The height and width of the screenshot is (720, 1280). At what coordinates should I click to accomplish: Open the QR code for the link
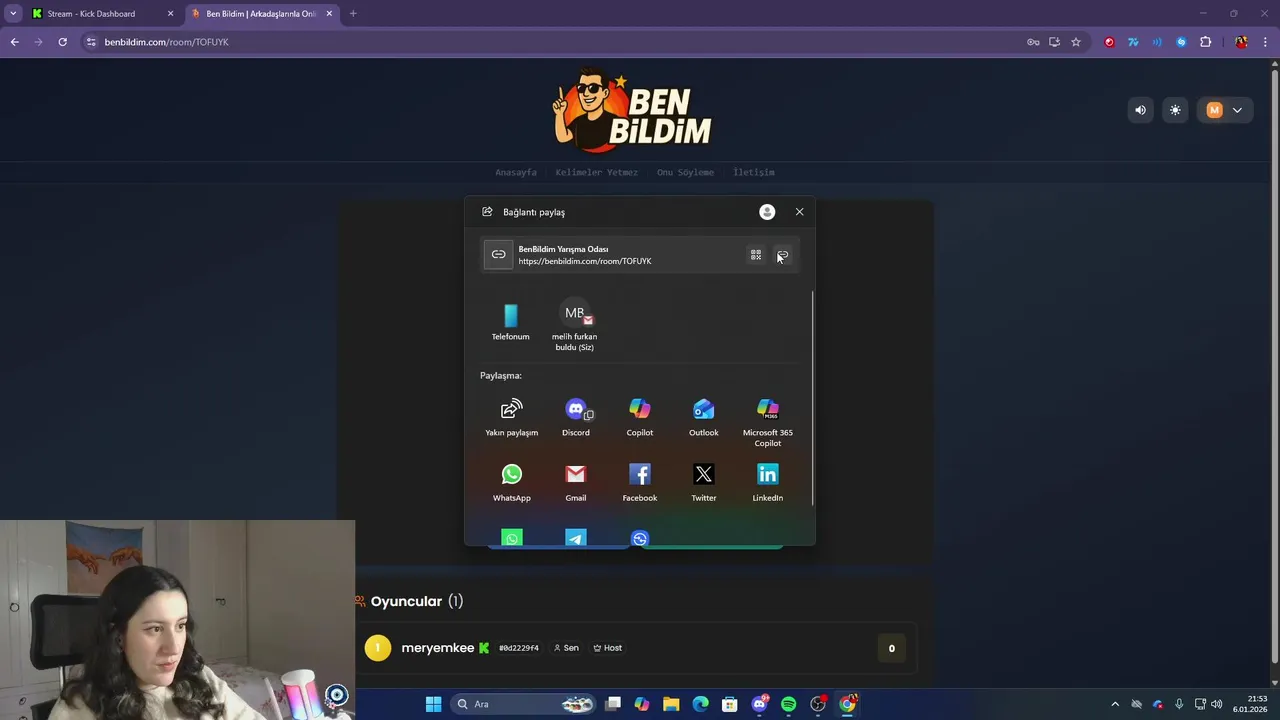[x=756, y=255]
